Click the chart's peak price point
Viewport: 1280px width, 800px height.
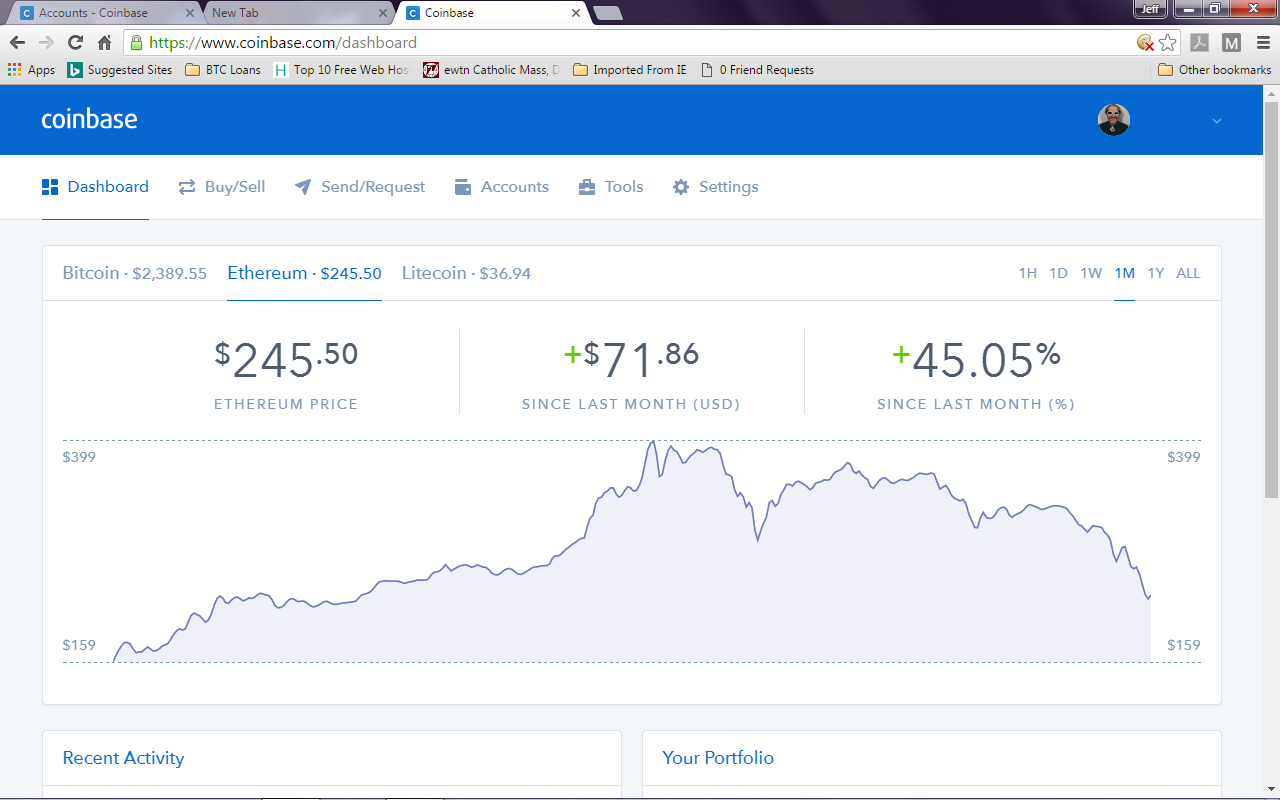653,441
